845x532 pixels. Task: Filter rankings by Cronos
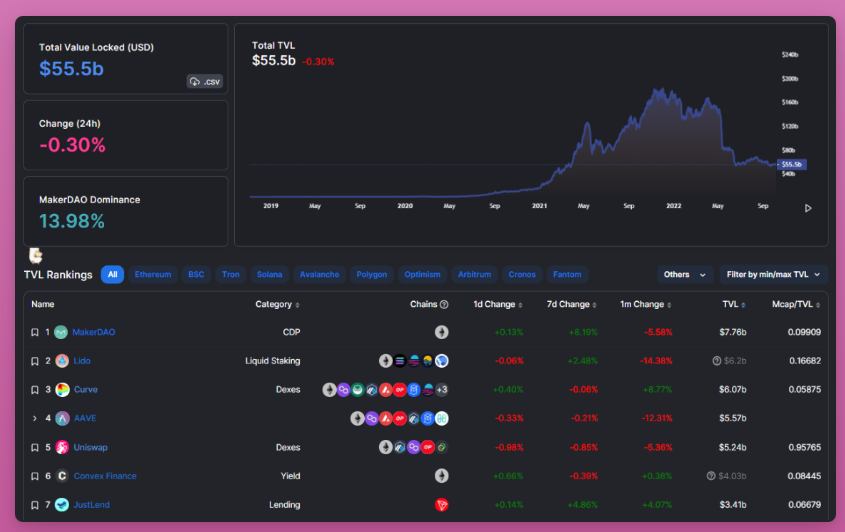522,274
